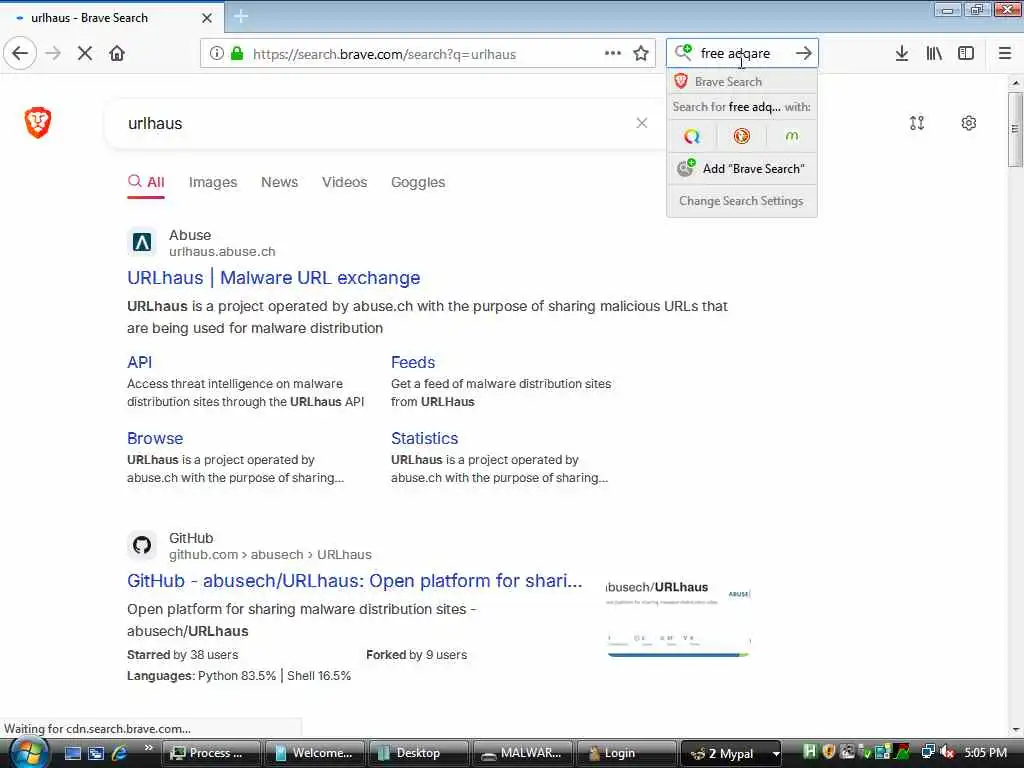Click the search magnifier with green plus
The width and height of the screenshot is (1024, 768).
(x=683, y=52)
